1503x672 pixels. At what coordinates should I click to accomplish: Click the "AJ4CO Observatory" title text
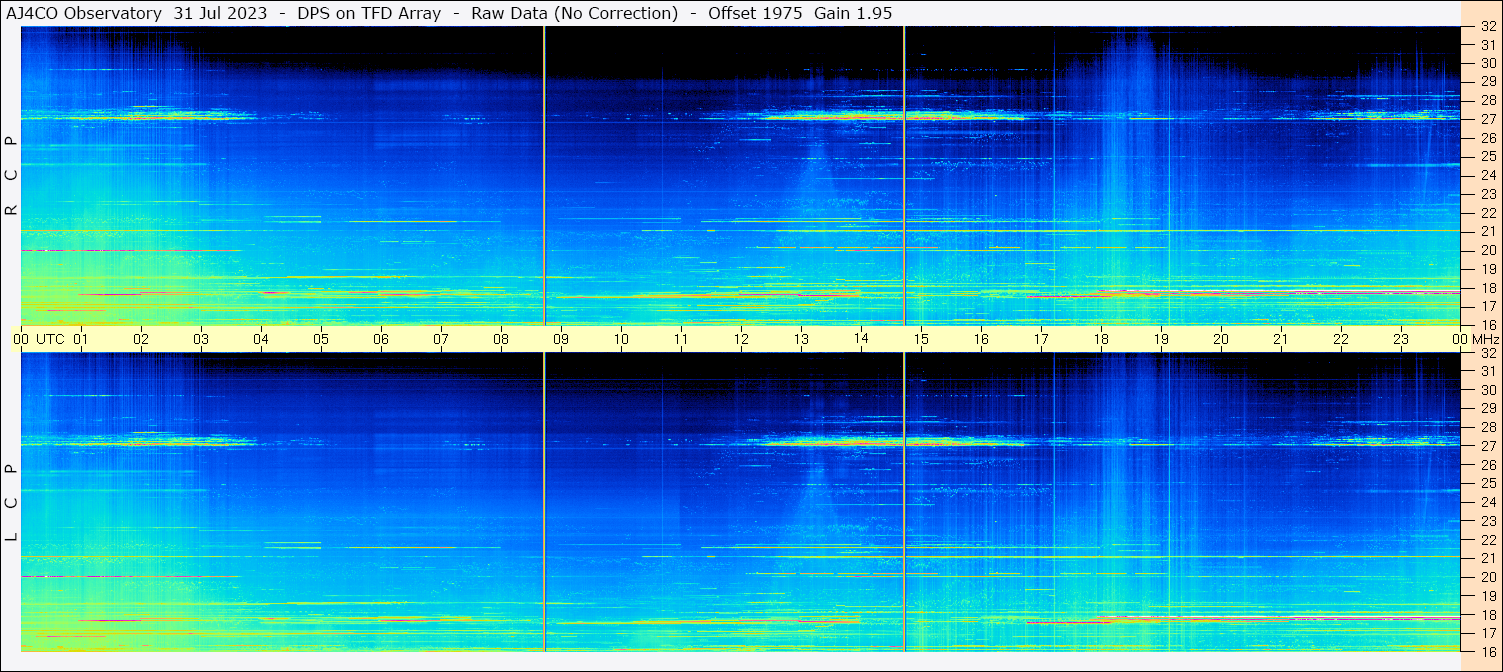coord(85,13)
